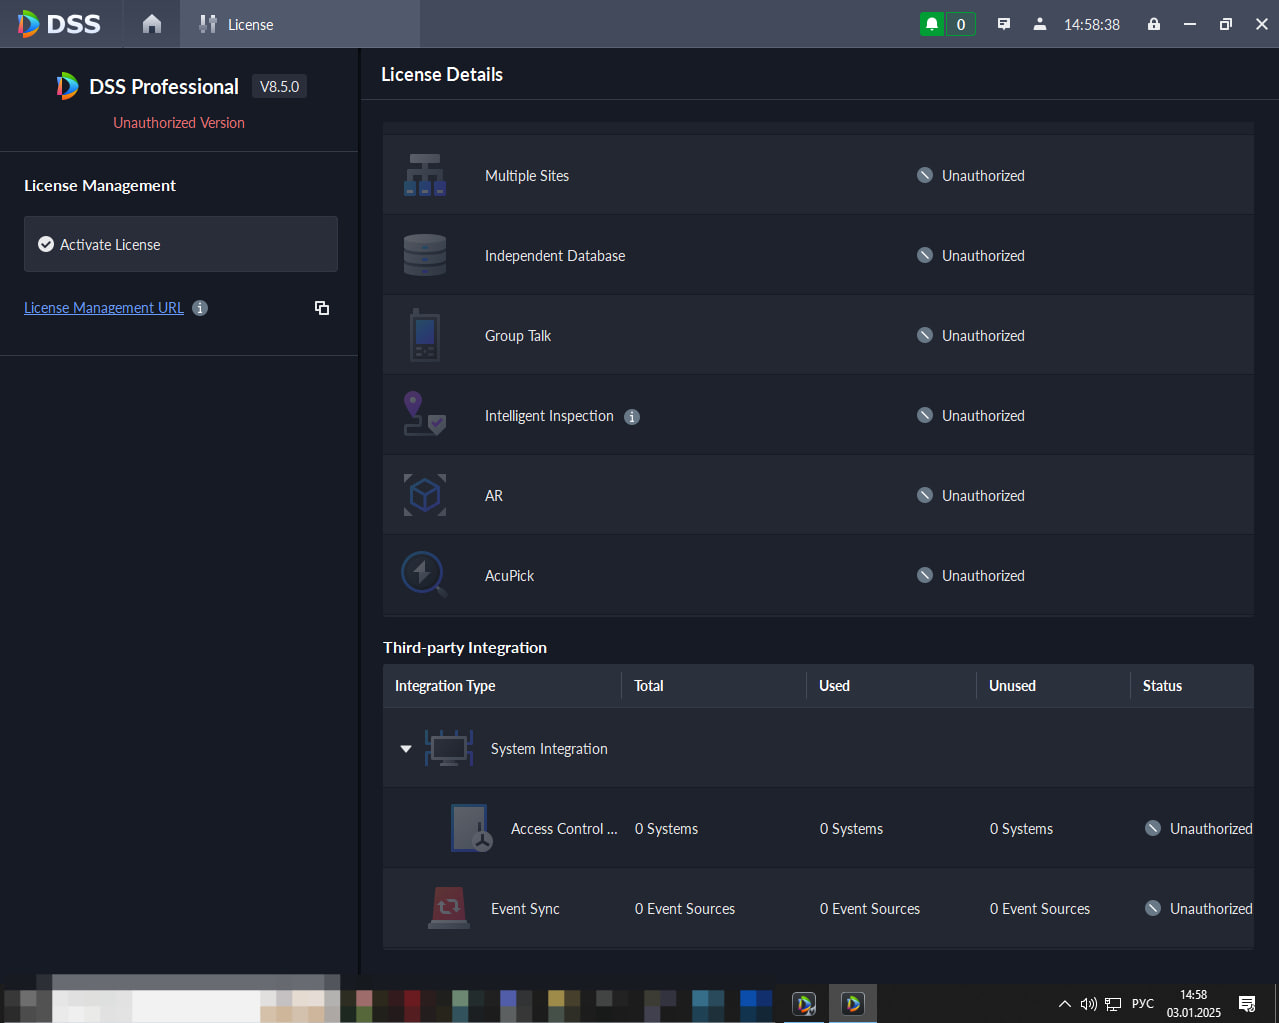Select the Event Sync integration row
Screen dimensions: 1279x1023
[818, 908]
